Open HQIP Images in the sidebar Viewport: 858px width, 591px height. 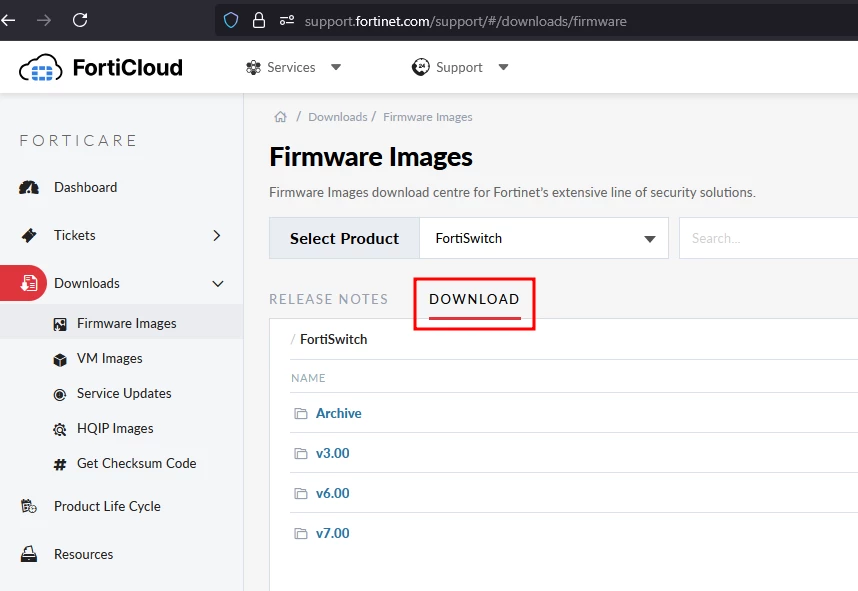click(115, 428)
